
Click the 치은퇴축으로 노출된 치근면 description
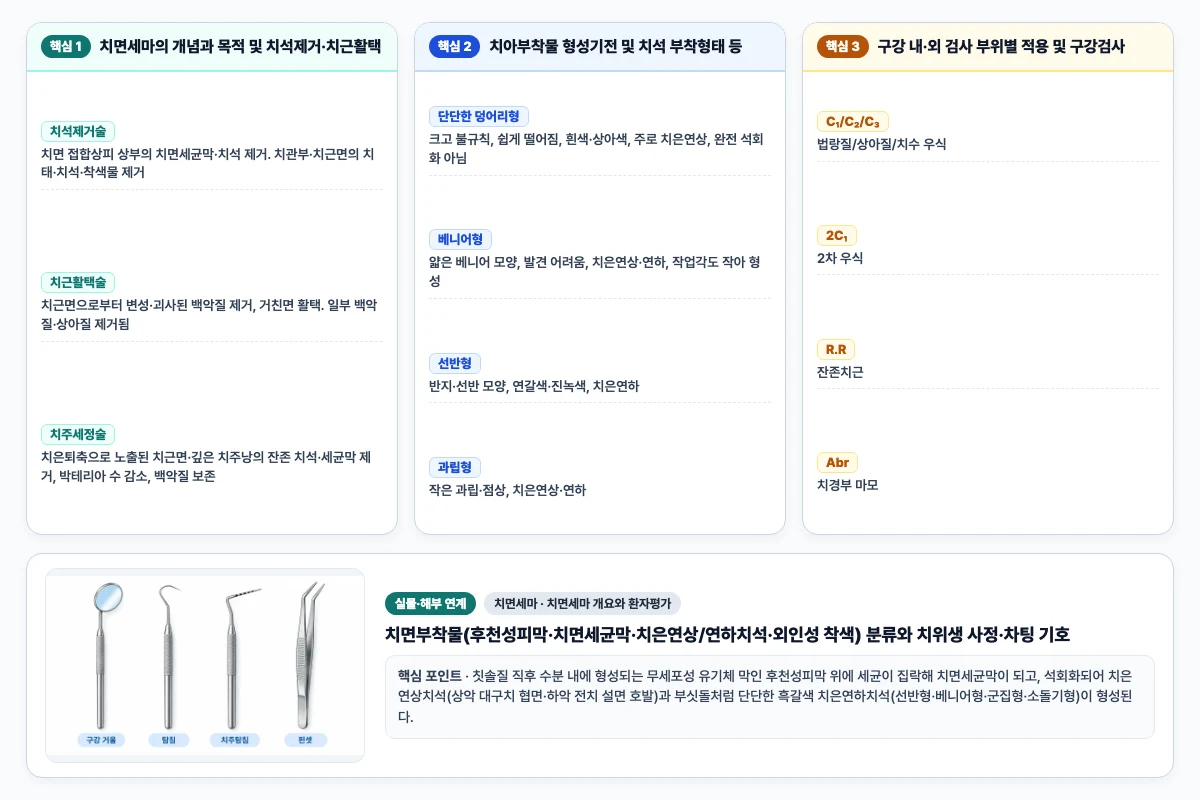point(207,467)
